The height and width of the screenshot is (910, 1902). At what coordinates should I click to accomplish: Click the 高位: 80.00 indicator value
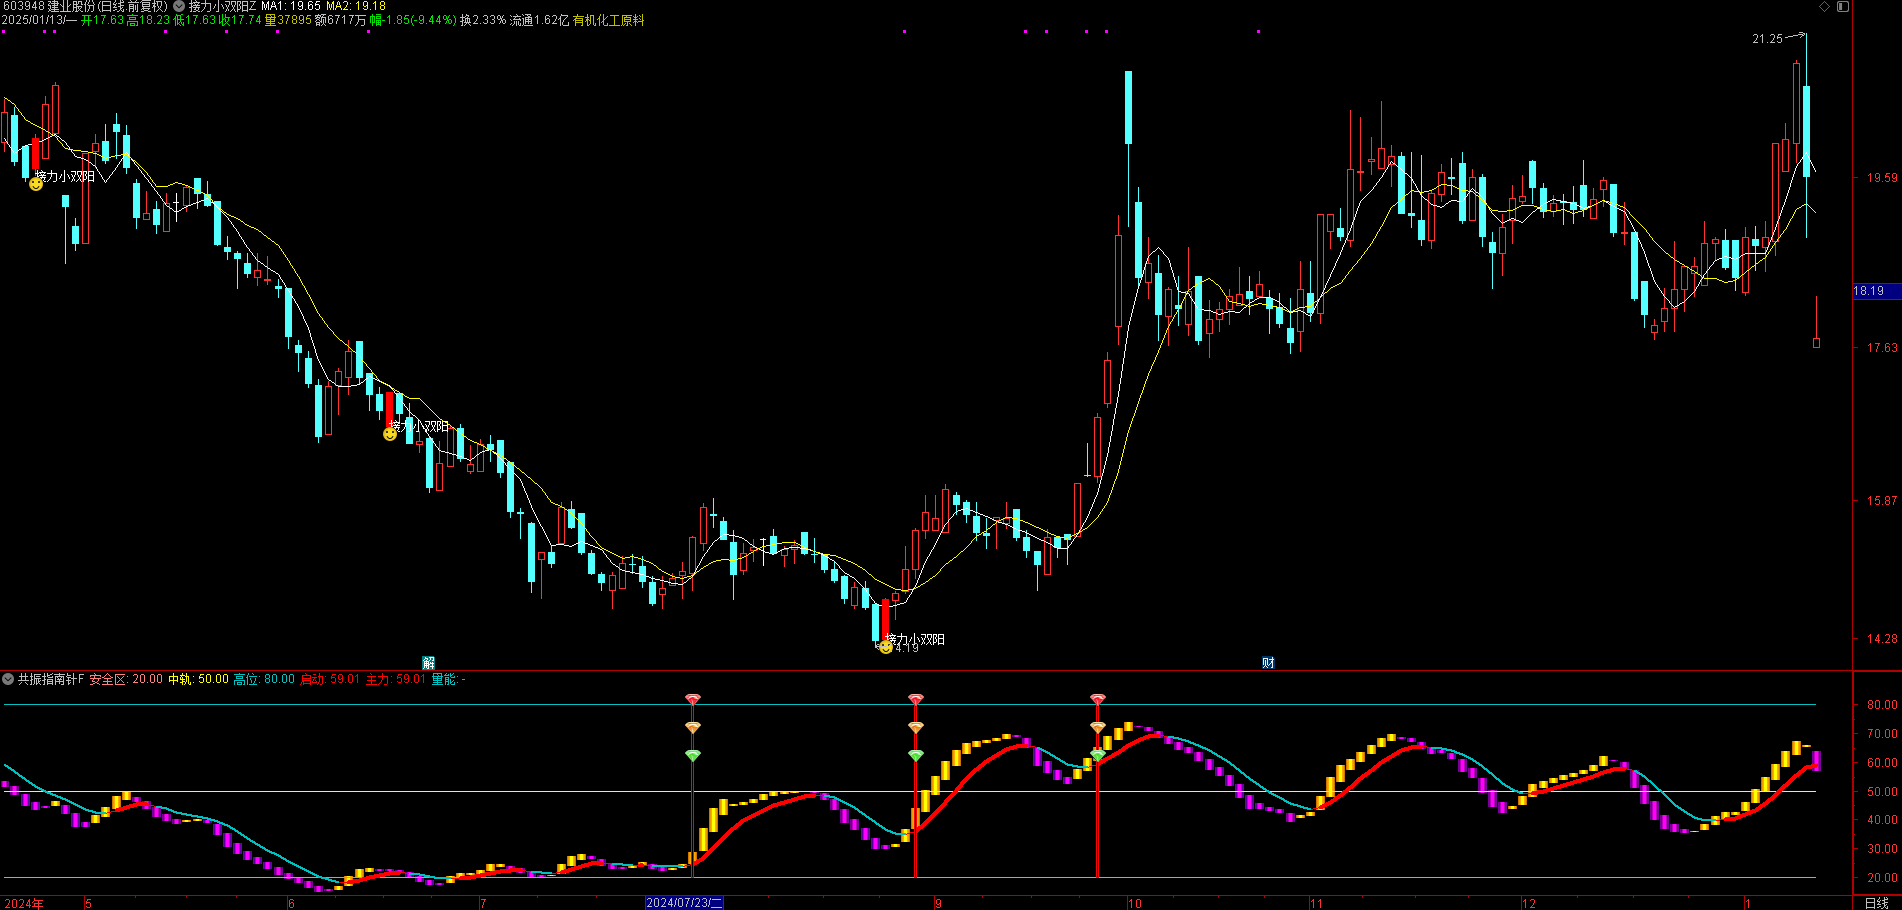pos(264,679)
